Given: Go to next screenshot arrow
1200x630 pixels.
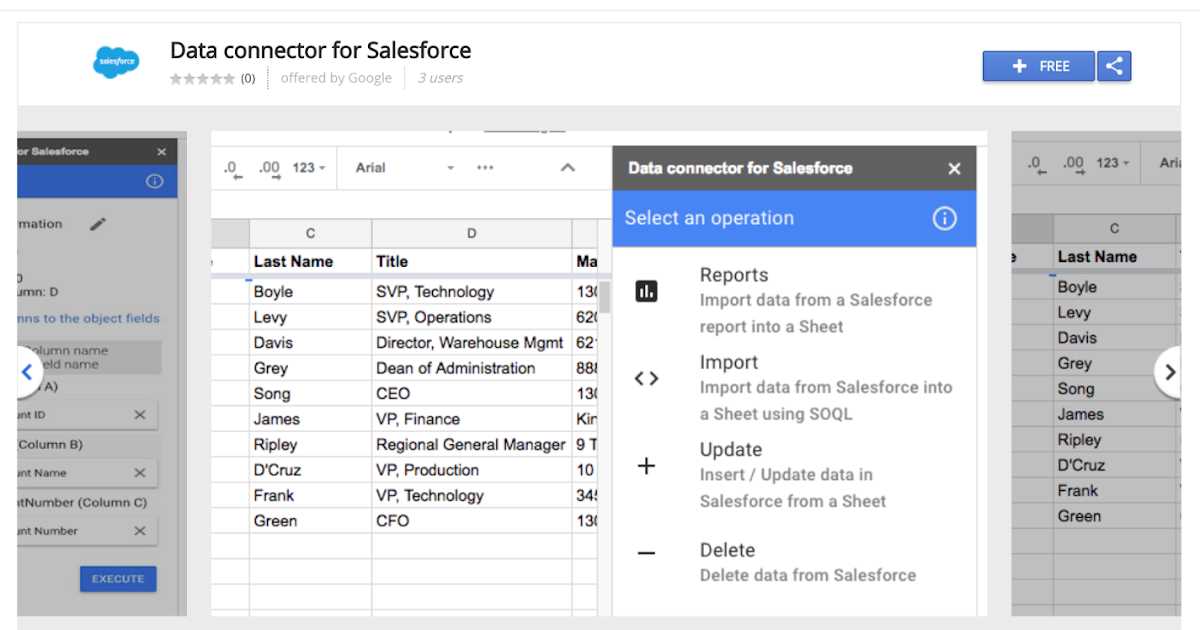Looking at the screenshot, I should (x=1168, y=372).
